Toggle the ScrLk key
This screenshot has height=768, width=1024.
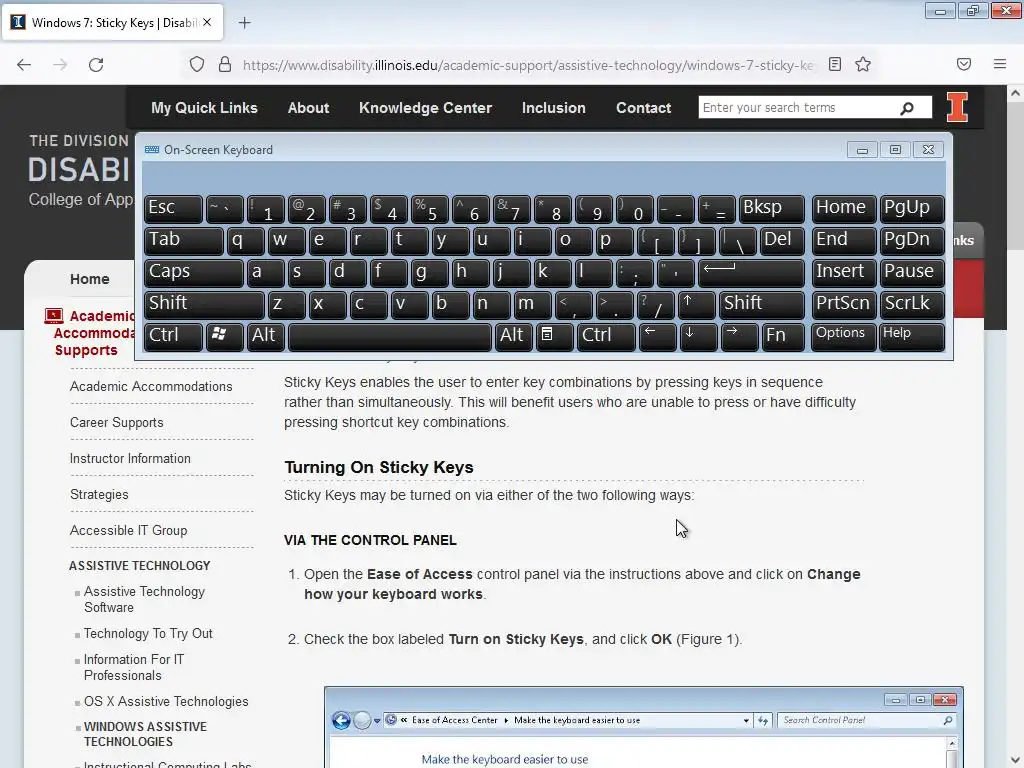[x=912, y=304]
